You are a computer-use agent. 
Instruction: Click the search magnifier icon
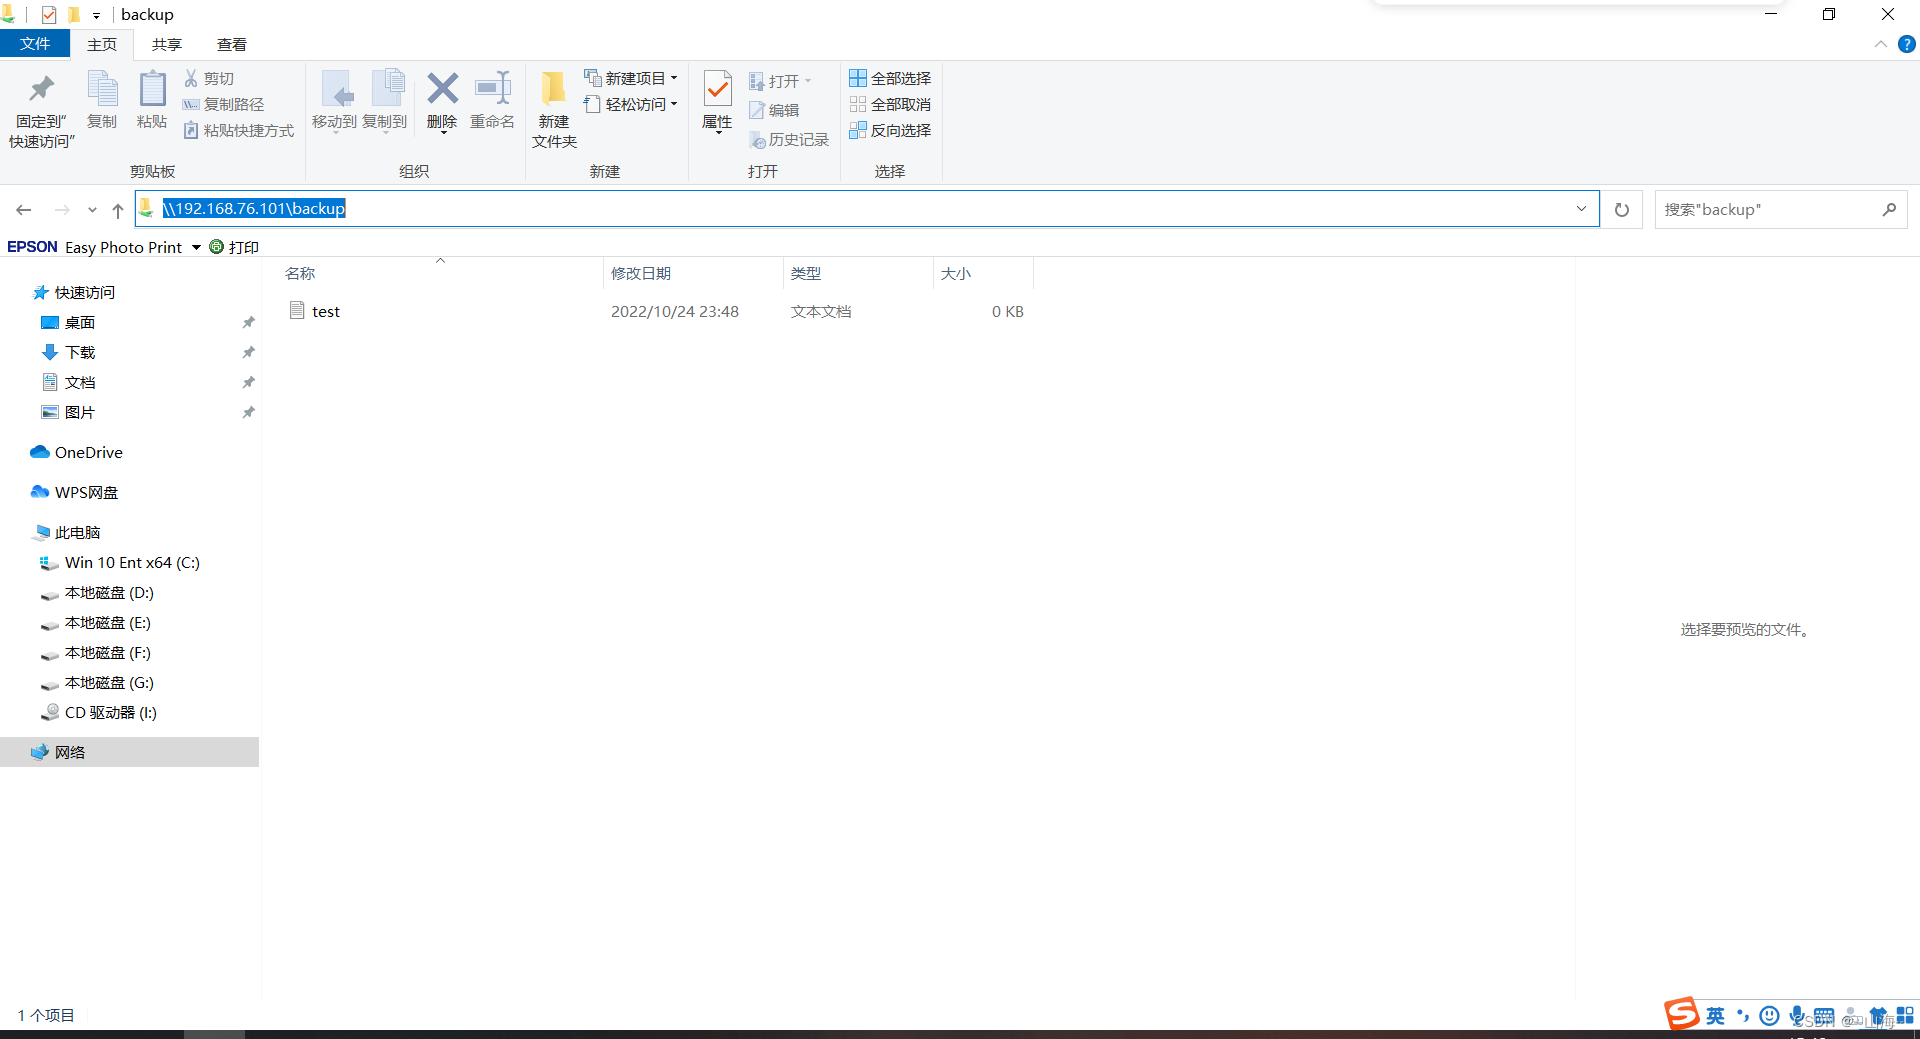1889,209
